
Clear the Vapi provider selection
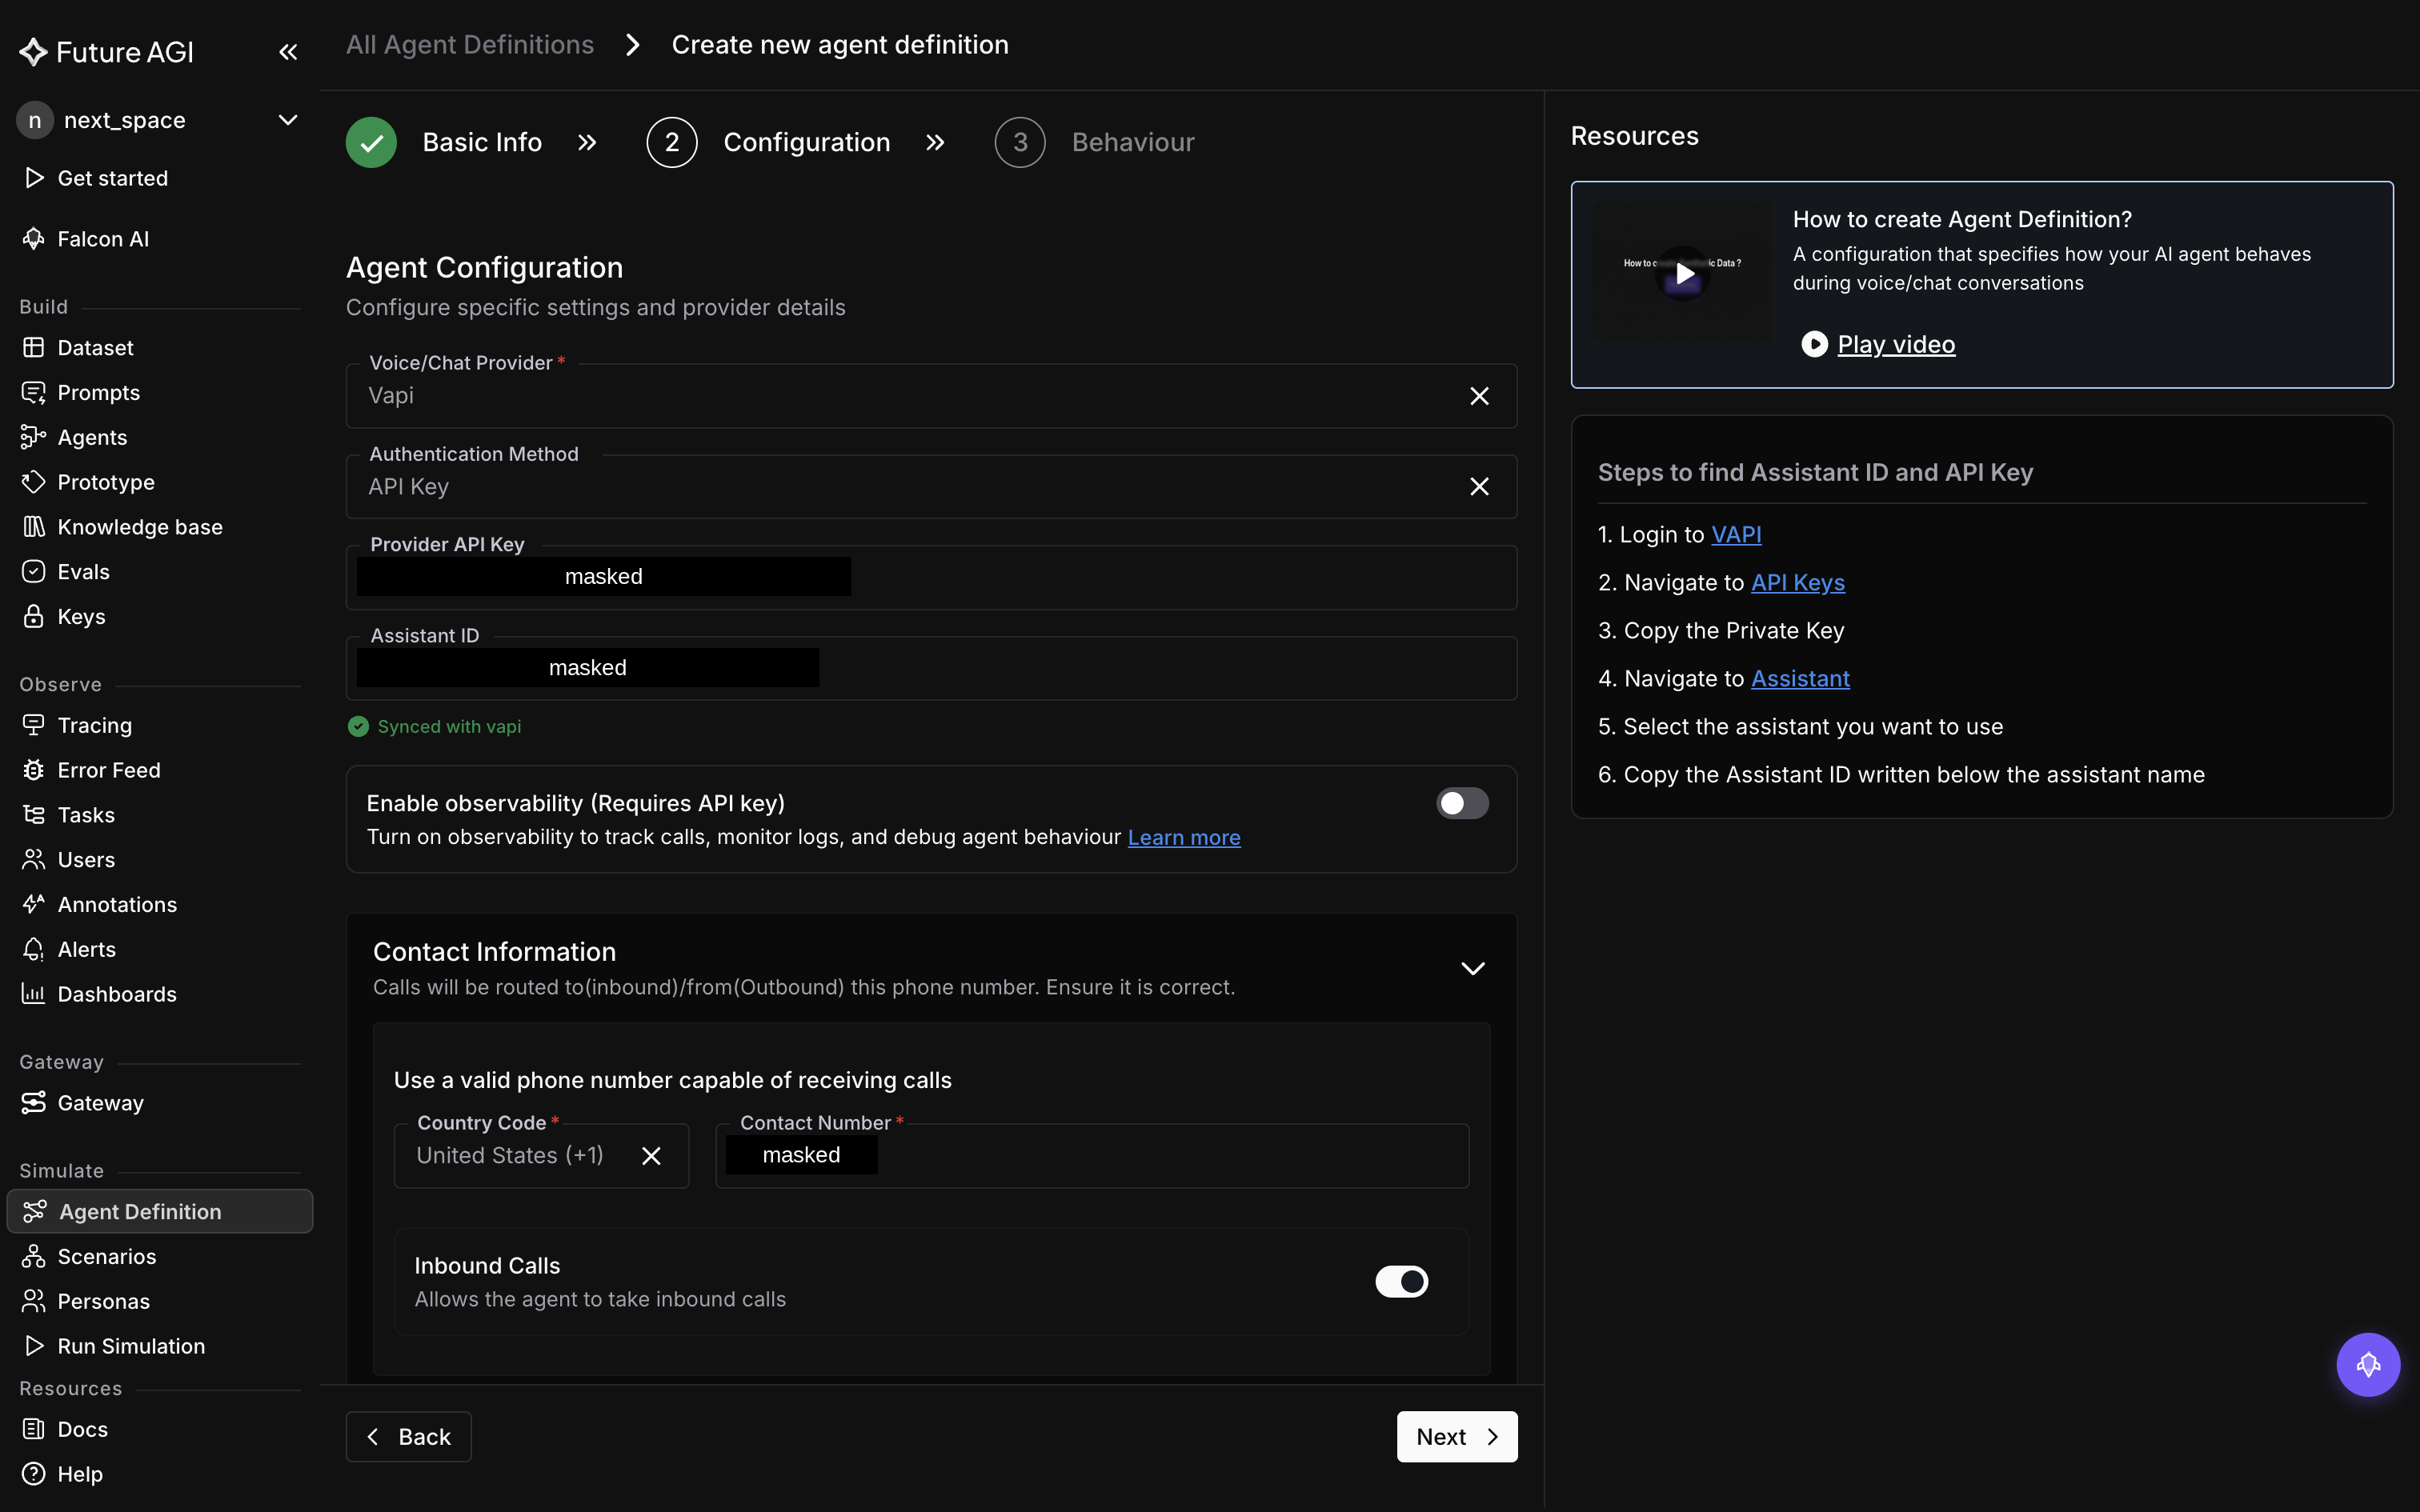click(1479, 396)
